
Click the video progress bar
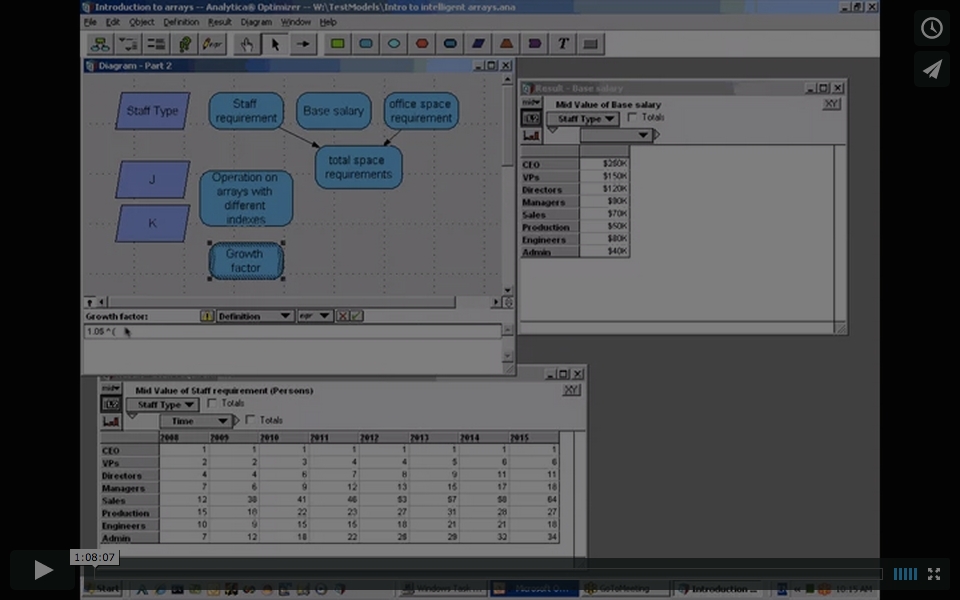(x=480, y=573)
